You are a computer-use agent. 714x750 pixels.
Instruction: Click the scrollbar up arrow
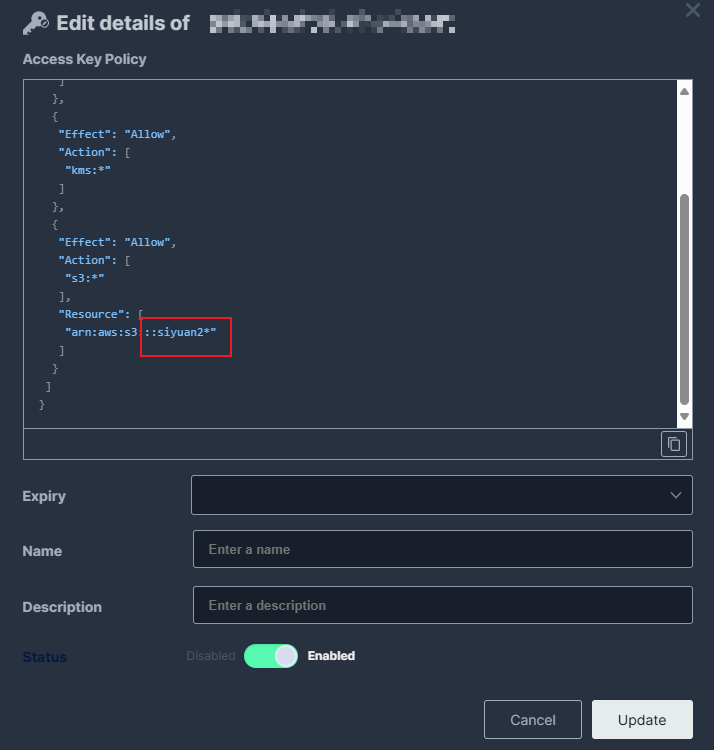(684, 92)
